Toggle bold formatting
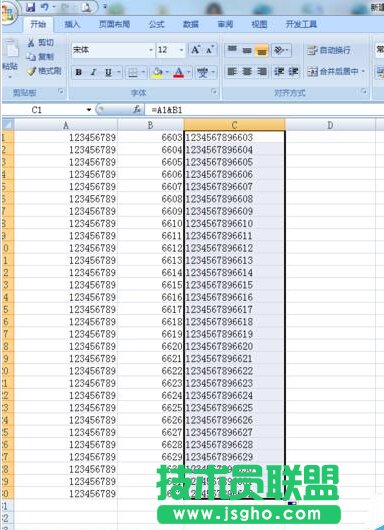 pos(79,72)
